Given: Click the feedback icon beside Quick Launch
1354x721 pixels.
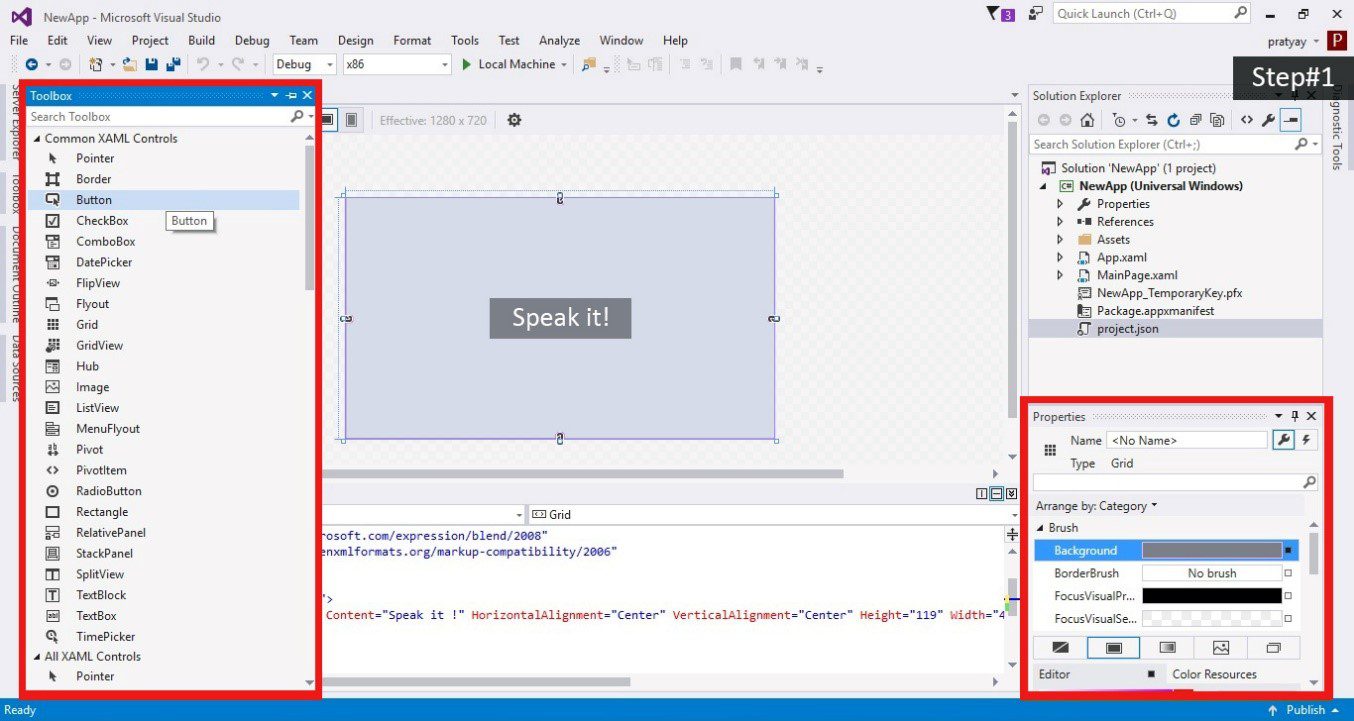Looking at the screenshot, I should [x=1036, y=14].
